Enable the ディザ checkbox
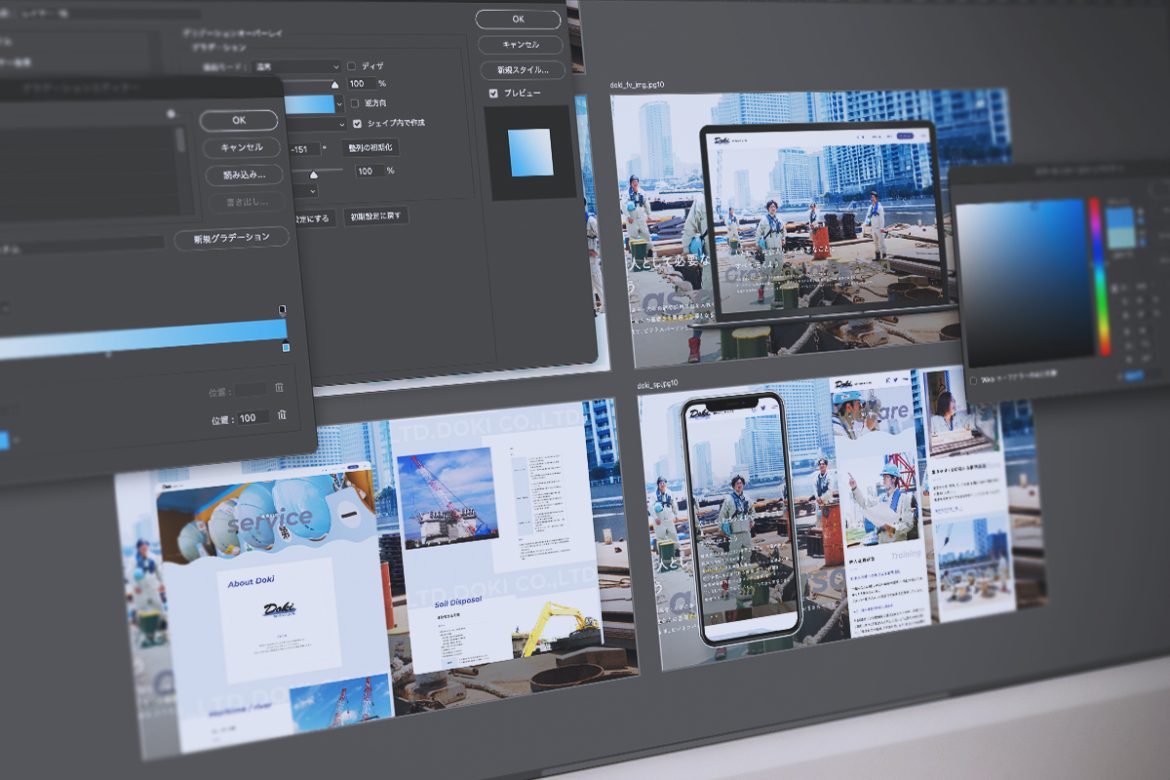 click(351, 66)
